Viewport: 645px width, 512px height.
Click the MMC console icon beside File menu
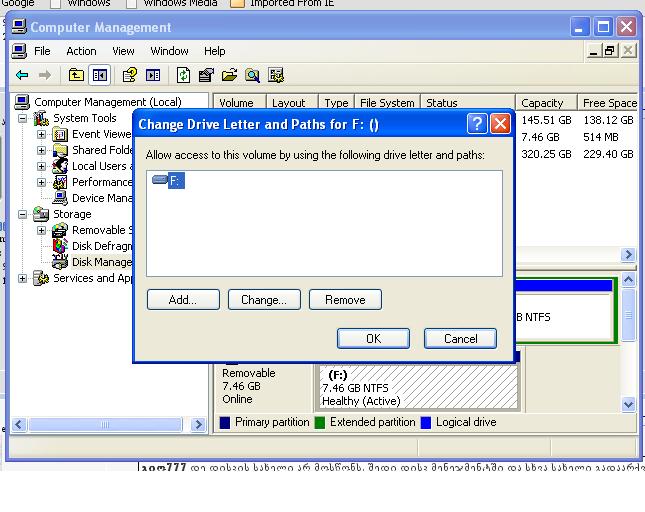coord(19,51)
